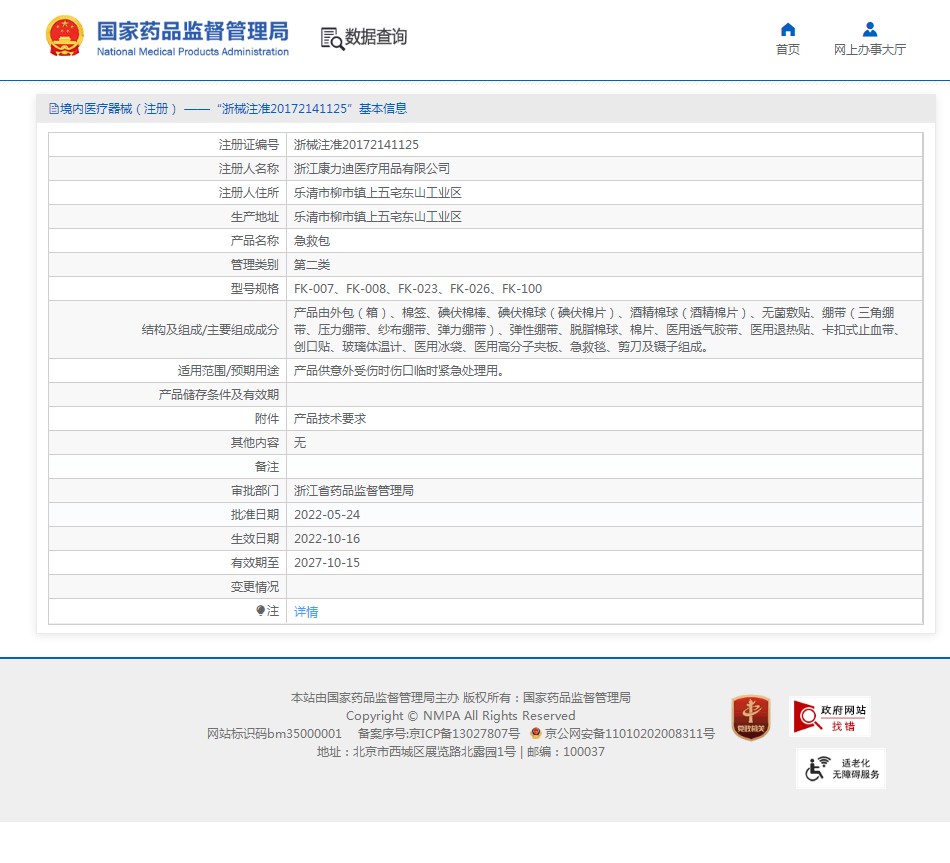Click the 产品储存条件及有效期 label
This screenshot has width=950, height=863.
[219, 395]
